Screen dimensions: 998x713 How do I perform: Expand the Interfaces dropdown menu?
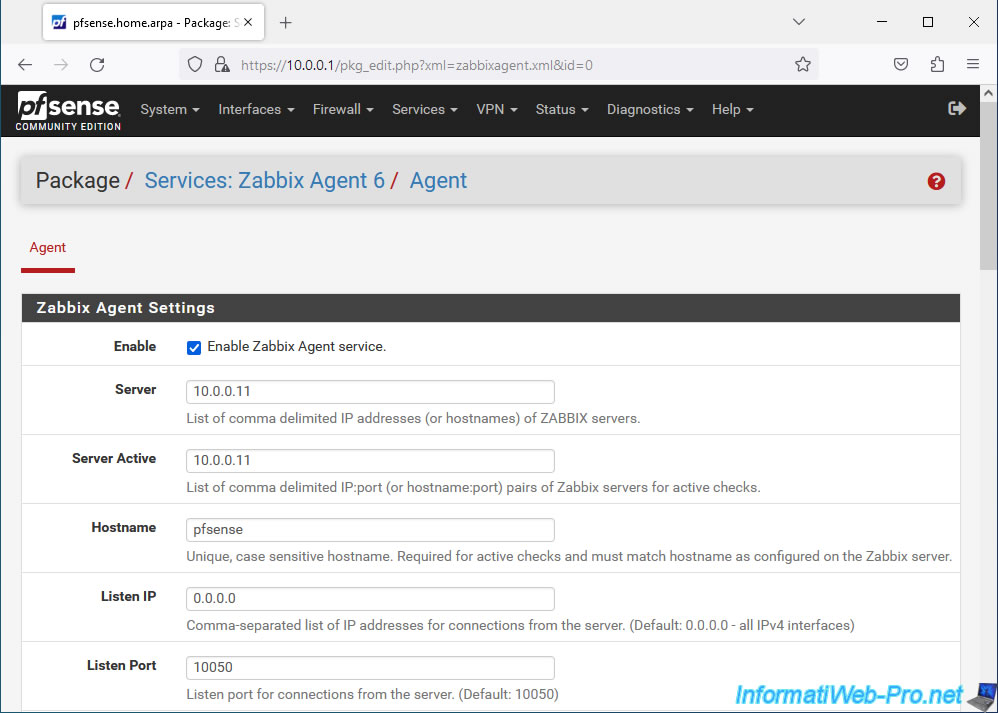click(x=257, y=109)
